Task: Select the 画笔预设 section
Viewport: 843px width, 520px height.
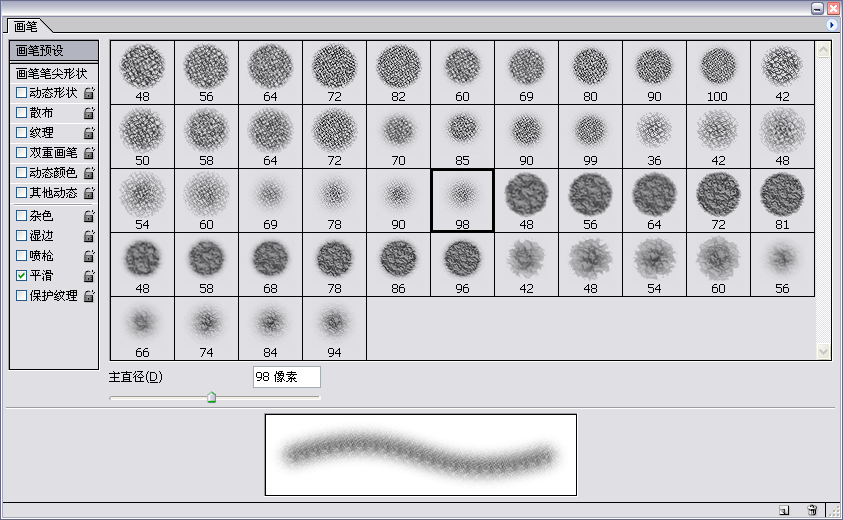Action: pos(54,51)
